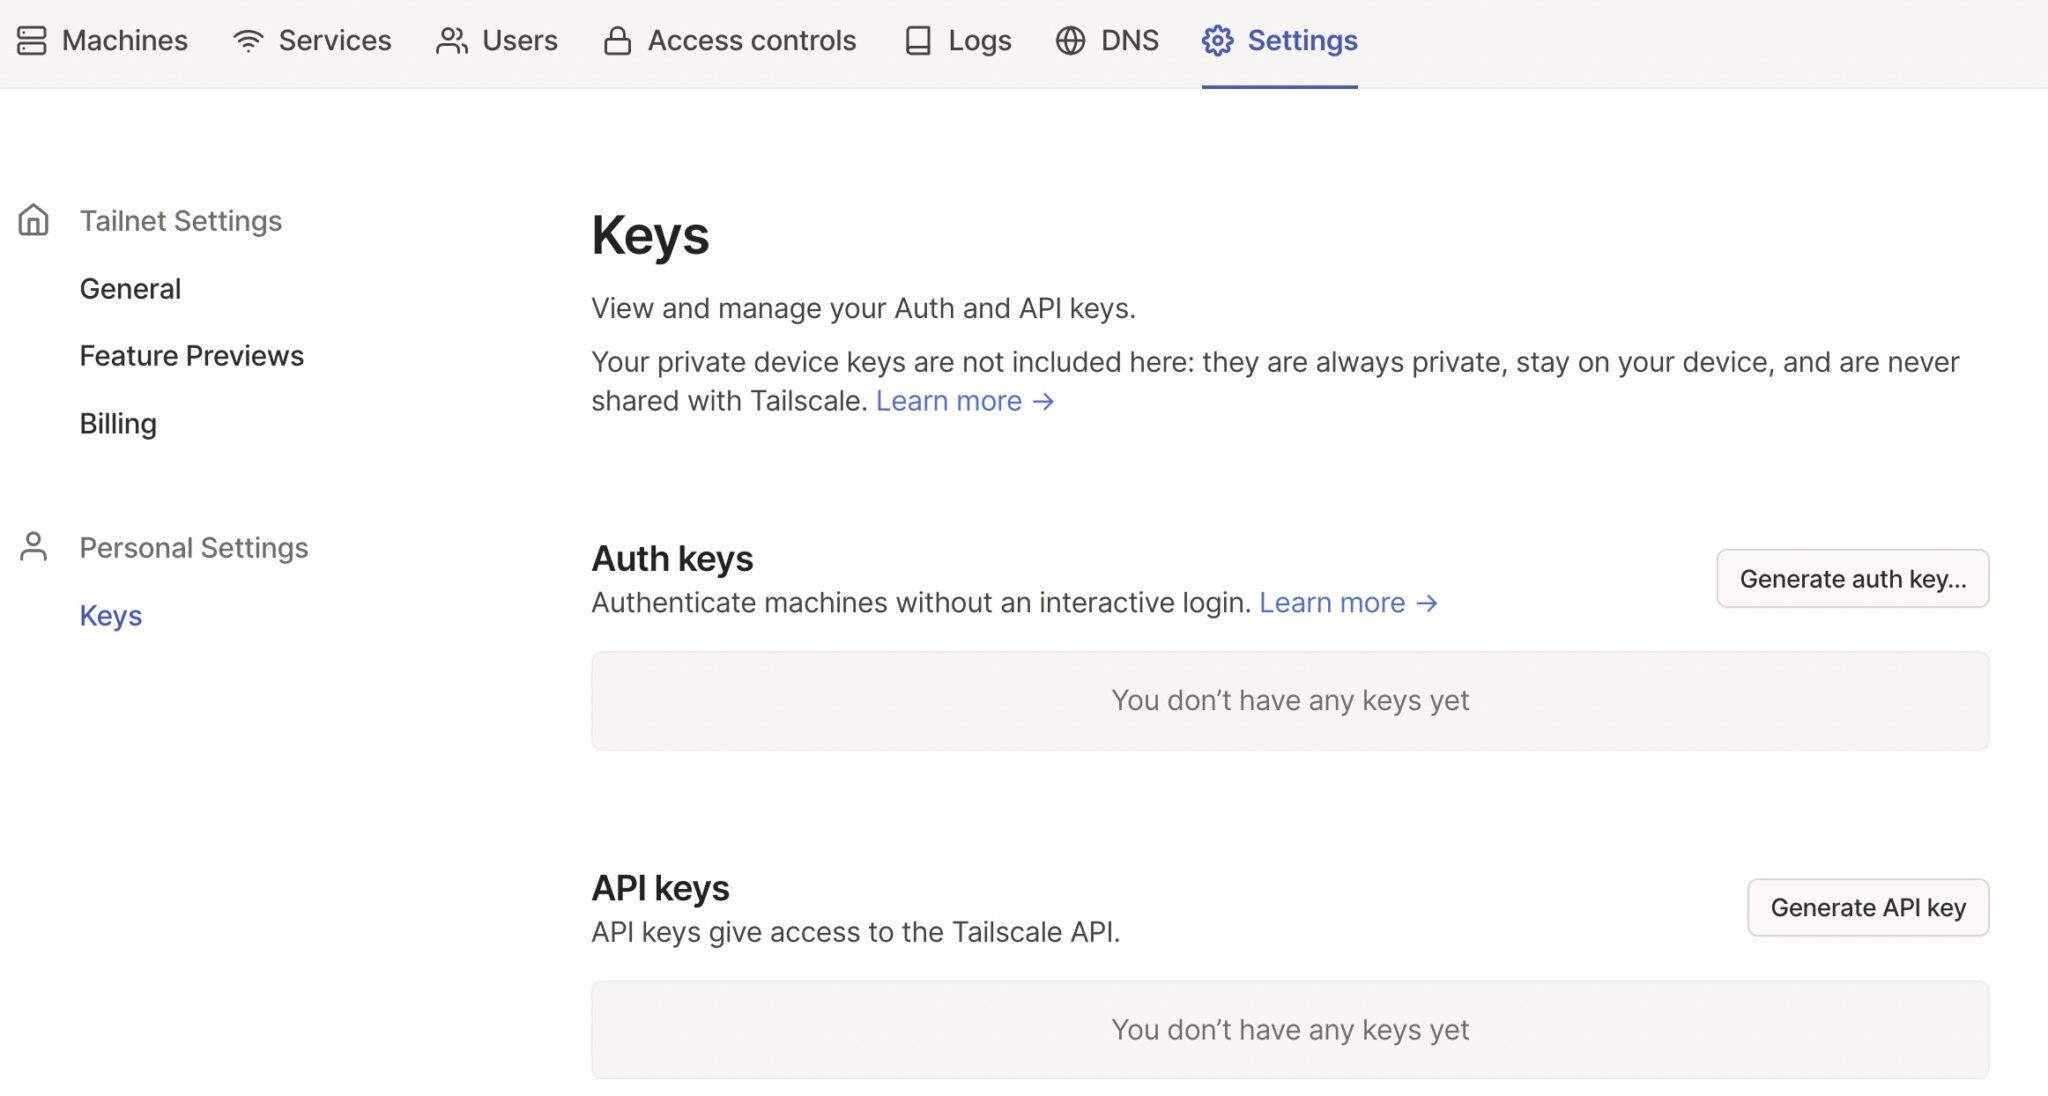Viewport: 2048px width, 1096px height.
Task: Open the Machines tab
Action: tap(124, 40)
